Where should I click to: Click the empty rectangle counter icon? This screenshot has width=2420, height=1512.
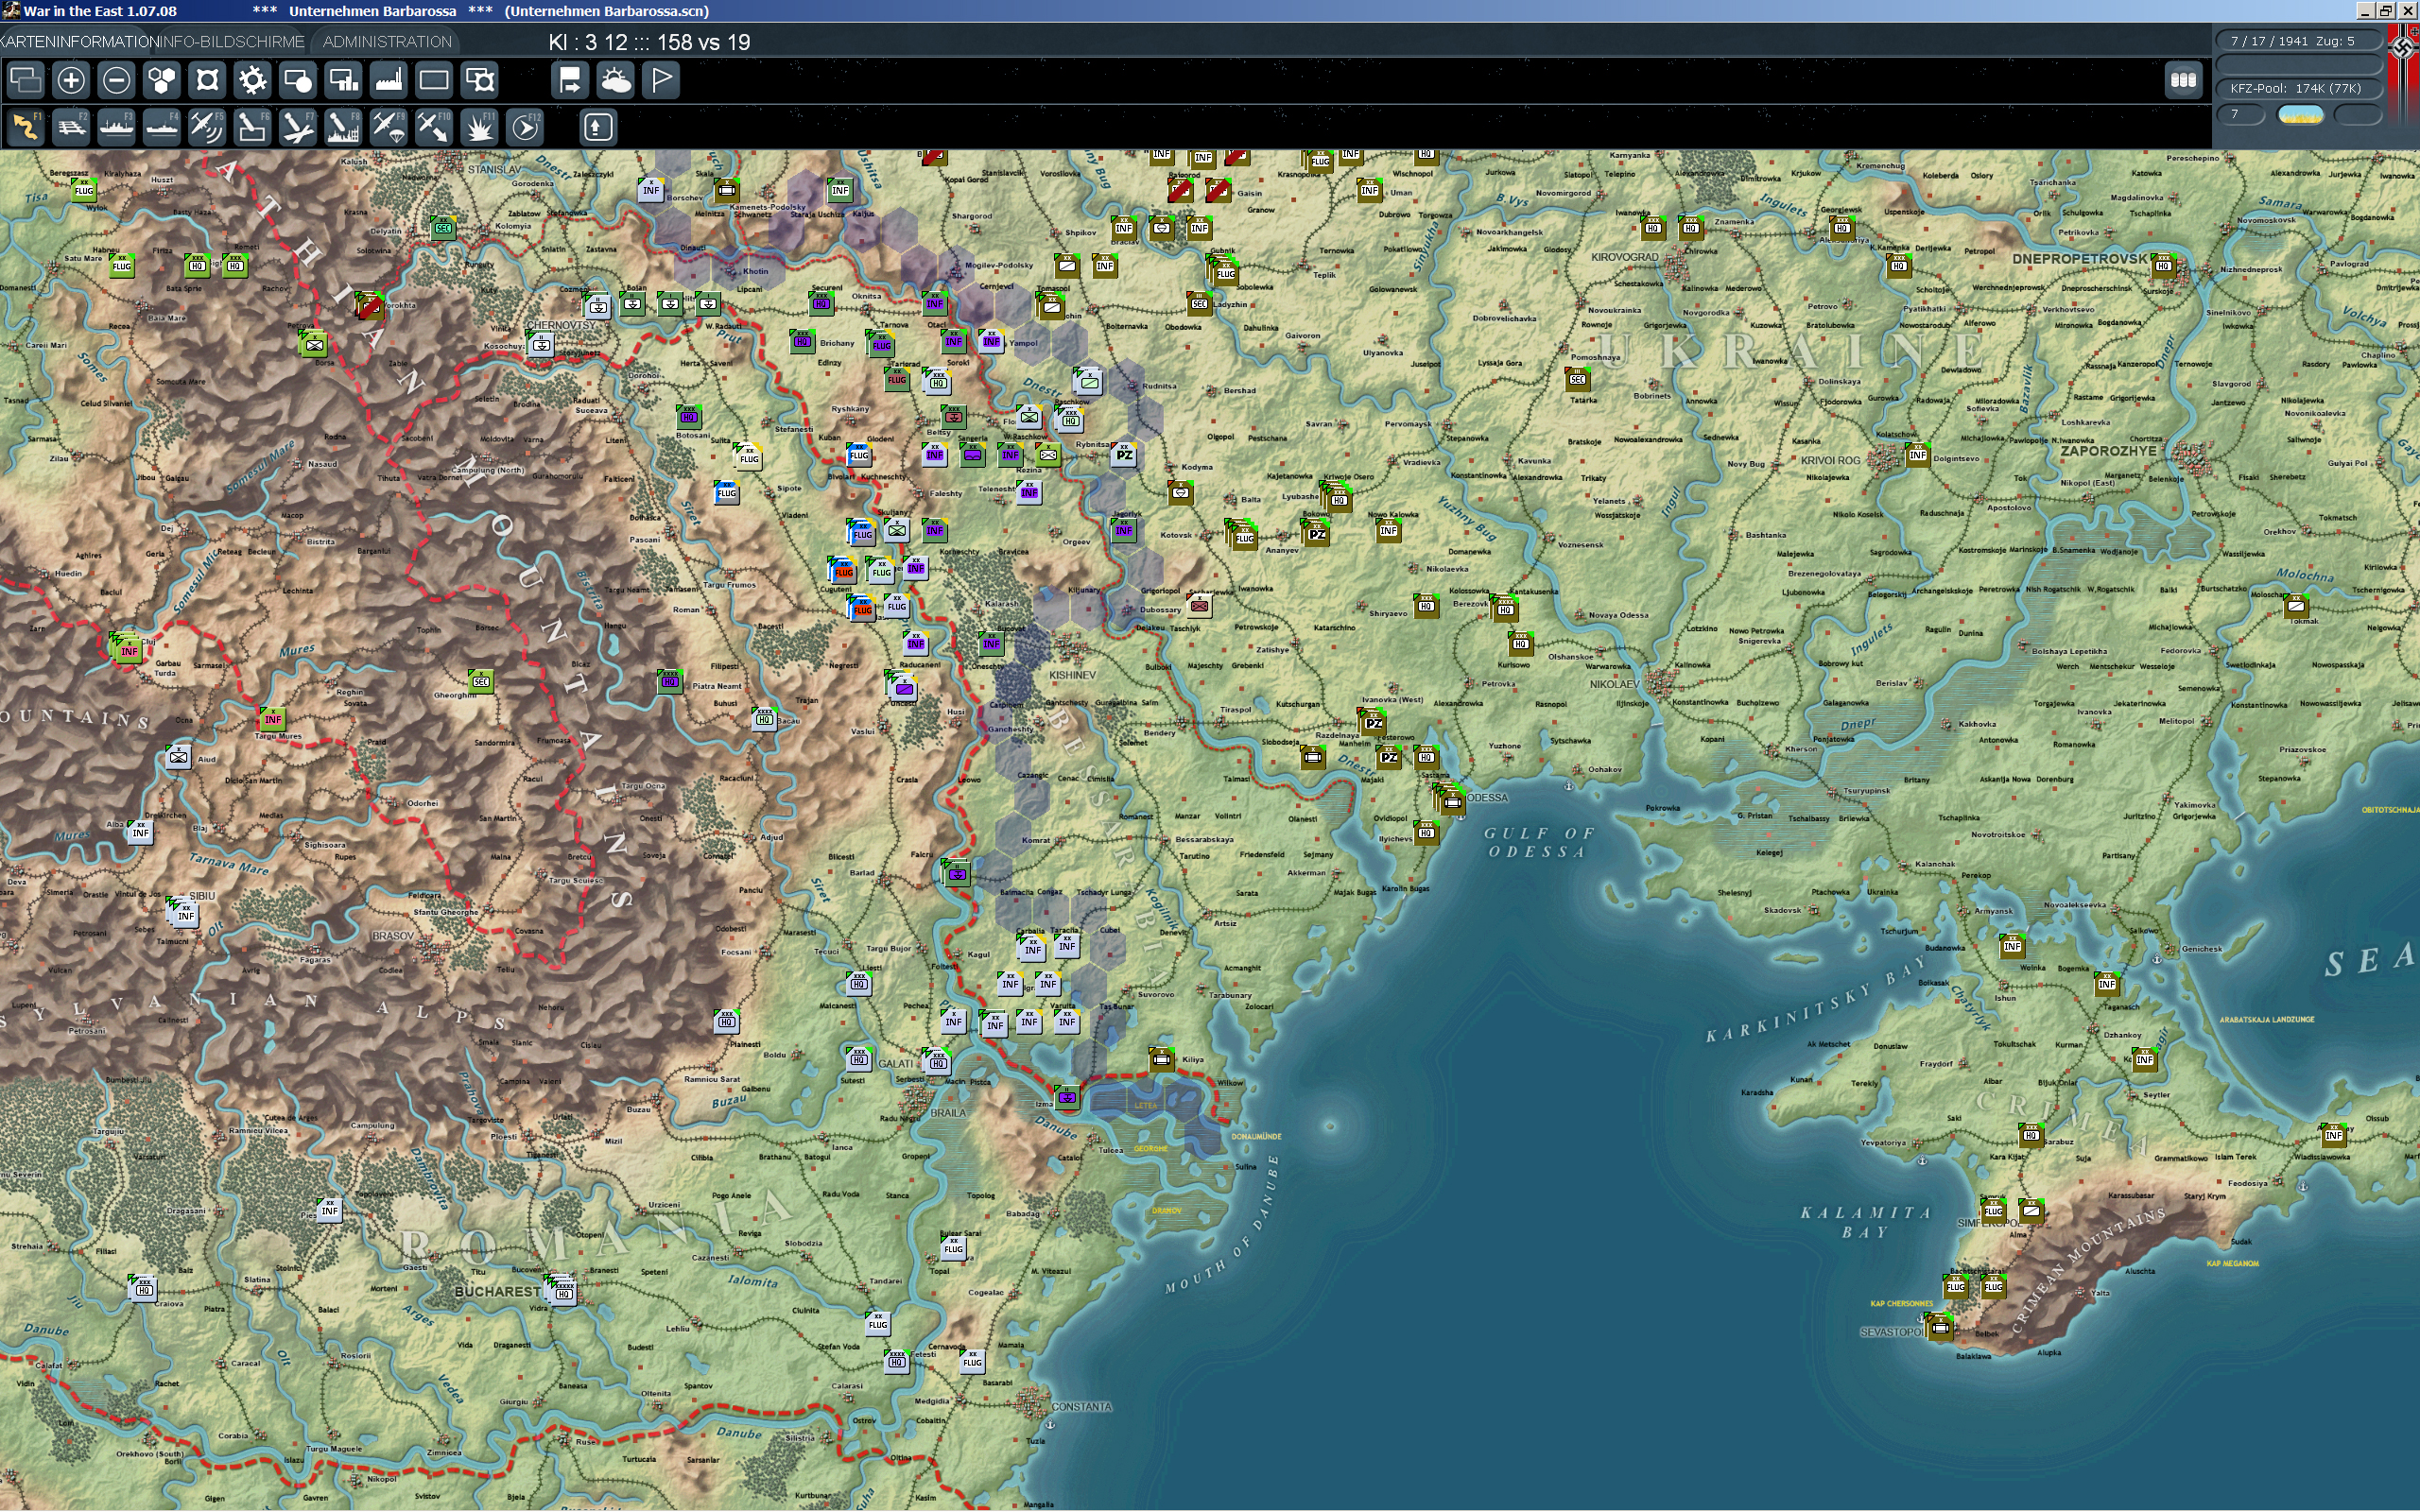pos(434,80)
